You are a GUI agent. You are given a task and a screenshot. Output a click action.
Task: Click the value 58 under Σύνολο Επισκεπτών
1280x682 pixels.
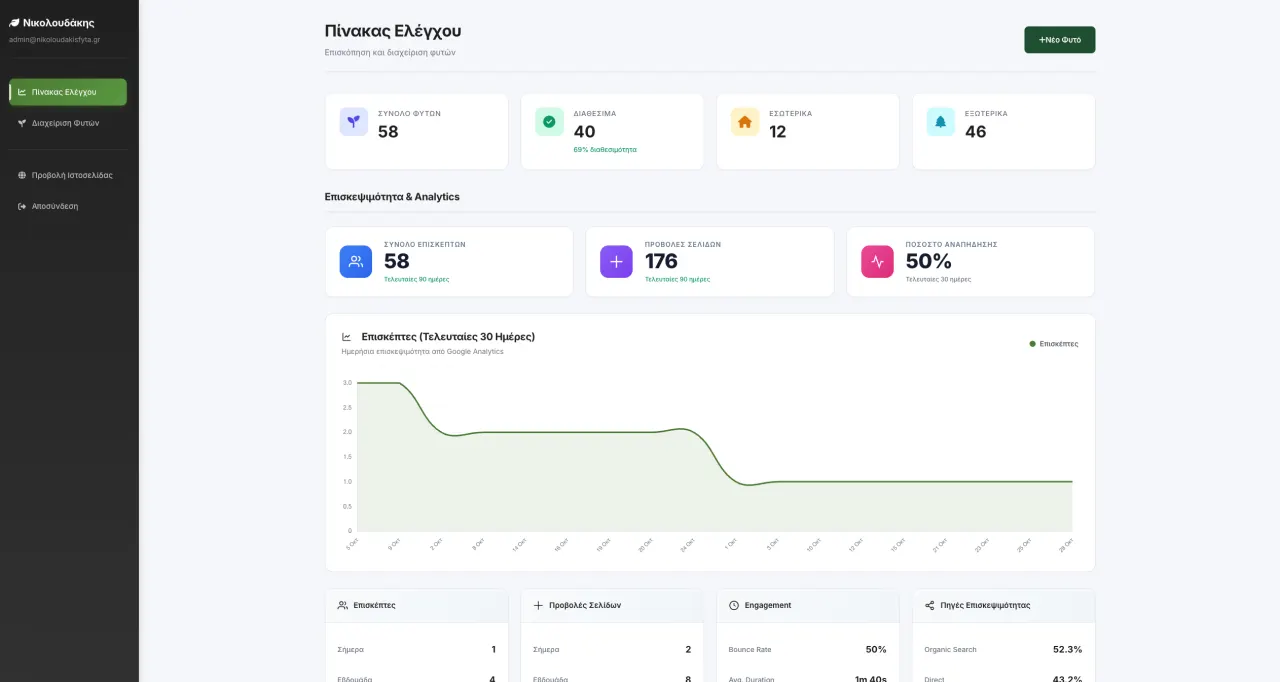[x=397, y=261]
